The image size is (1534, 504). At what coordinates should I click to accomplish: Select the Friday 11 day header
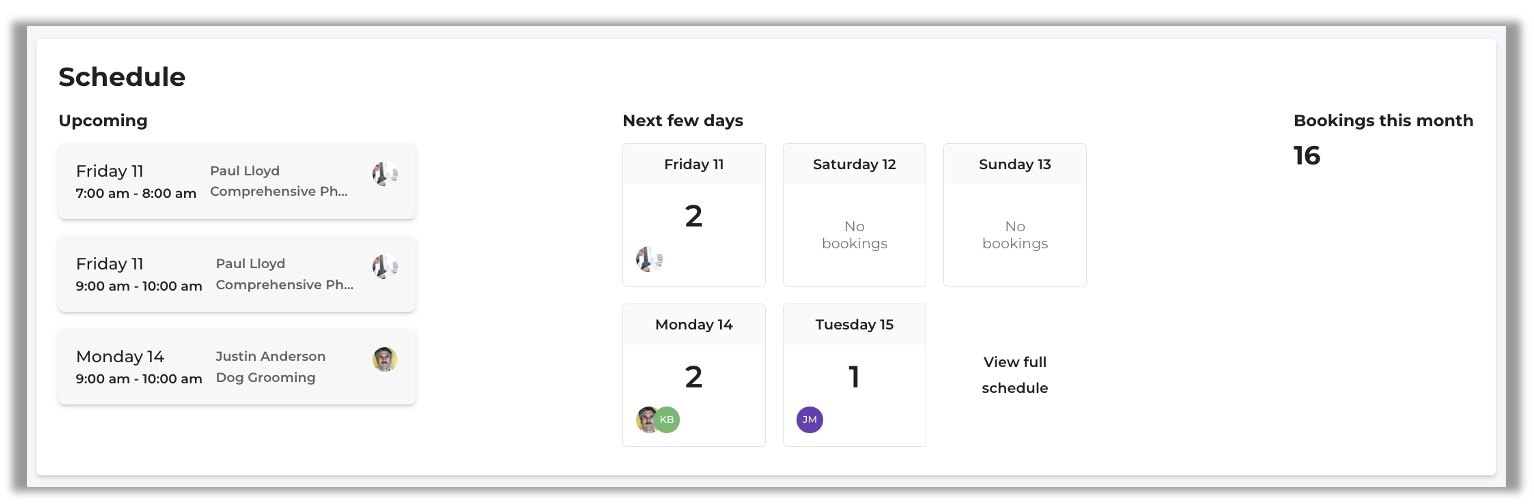[694, 164]
